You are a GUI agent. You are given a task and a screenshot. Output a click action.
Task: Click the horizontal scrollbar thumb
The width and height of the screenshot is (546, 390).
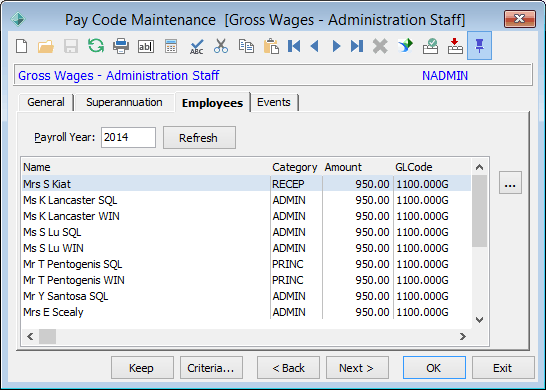coord(47,336)
